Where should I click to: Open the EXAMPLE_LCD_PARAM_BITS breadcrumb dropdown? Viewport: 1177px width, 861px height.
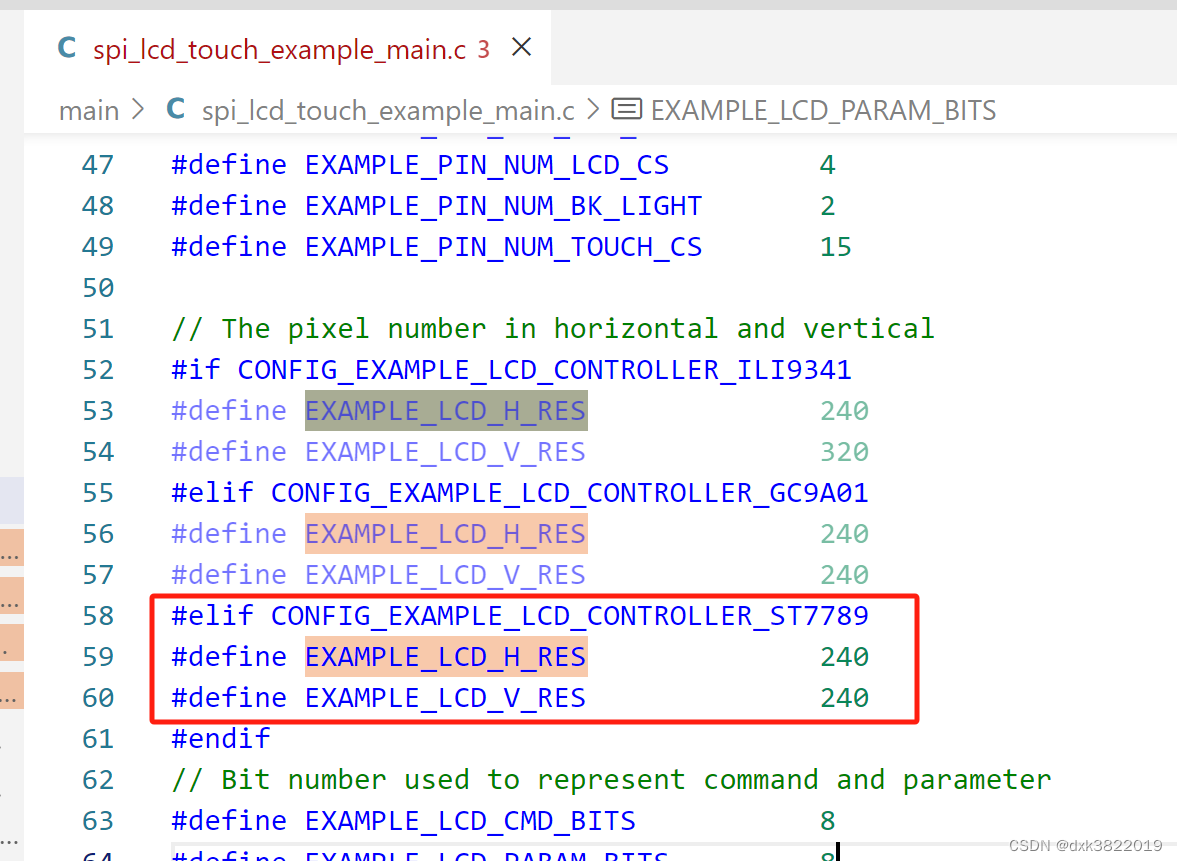tap(824, 110)
